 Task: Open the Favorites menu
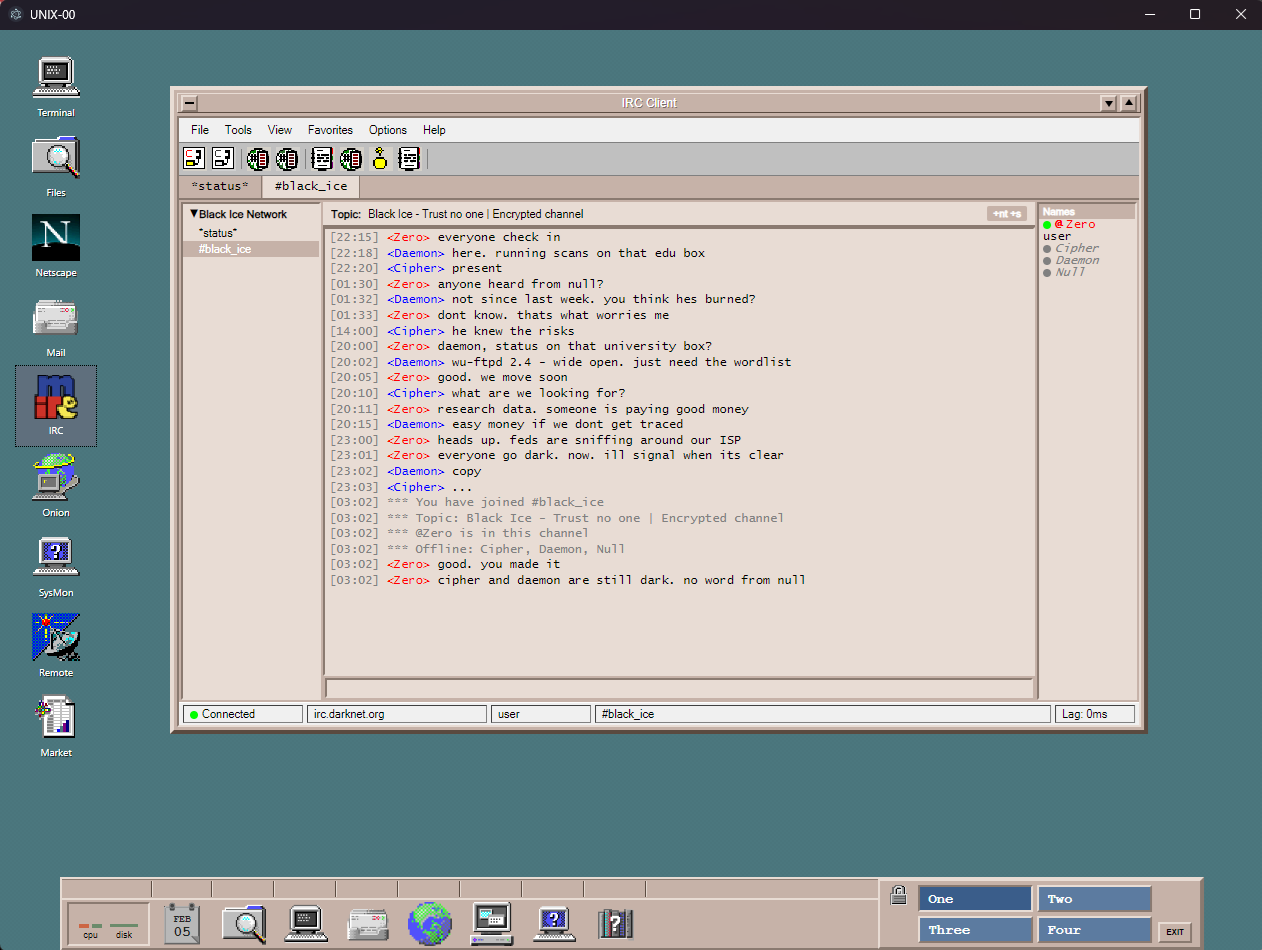click(x=330, y=130)
